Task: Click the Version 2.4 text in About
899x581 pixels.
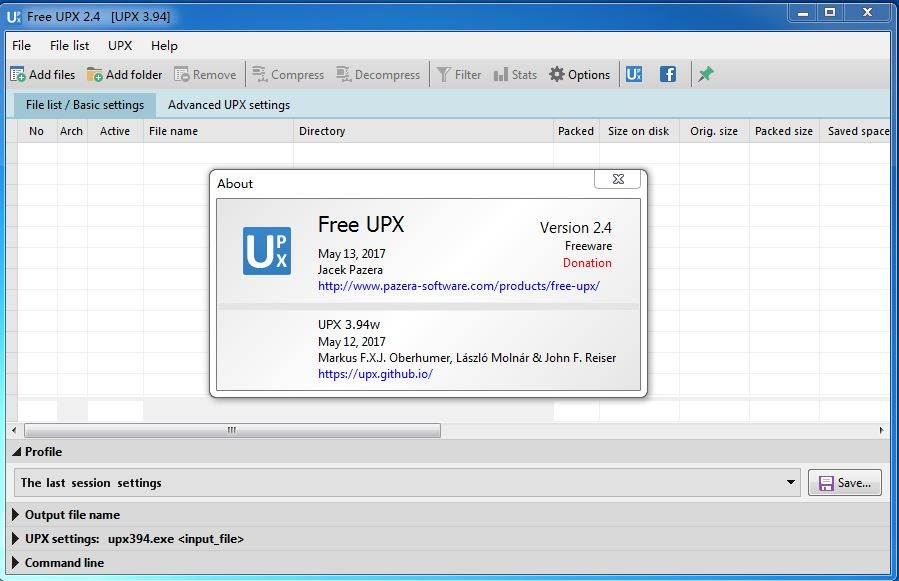Action: [576, 228]
